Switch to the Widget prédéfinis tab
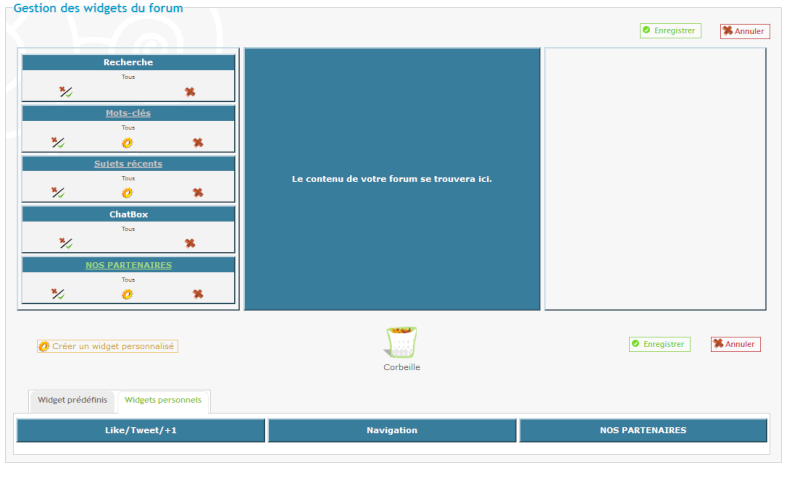Screen dimensions: 800x486 click(72, 400)
